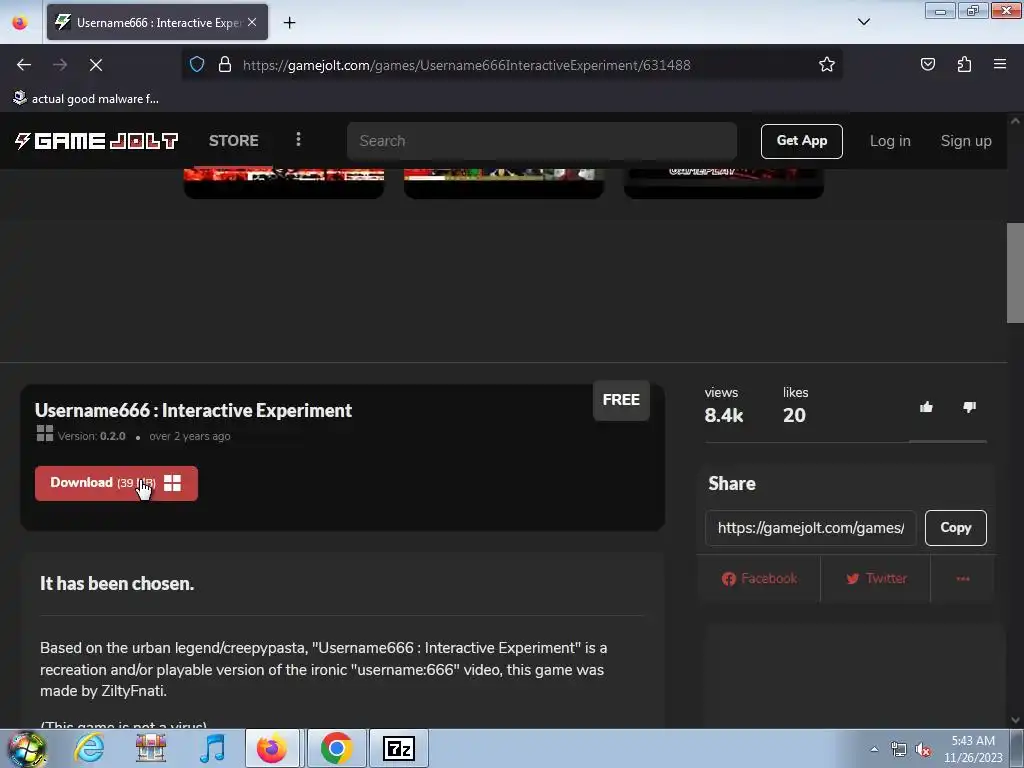Click the address bar URL

[466, 65]
